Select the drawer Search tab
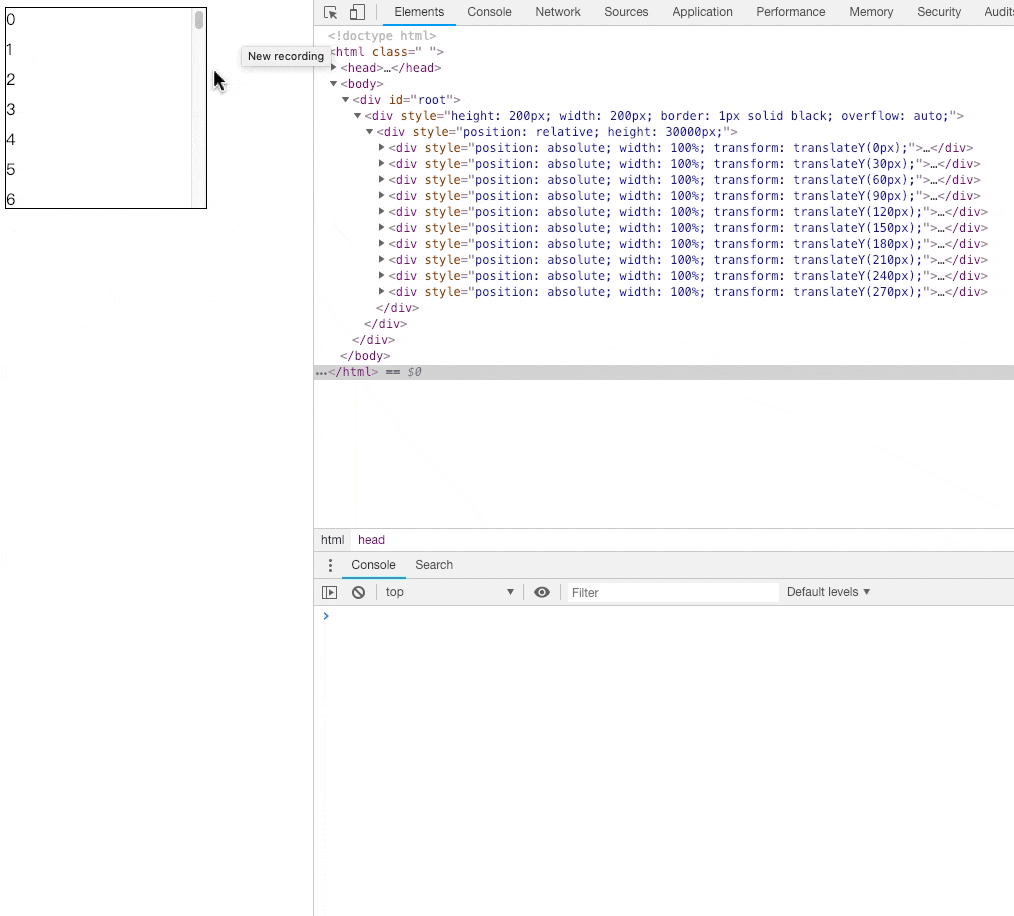This screenshot has width=1014, height=916. [x=434, y=565]
